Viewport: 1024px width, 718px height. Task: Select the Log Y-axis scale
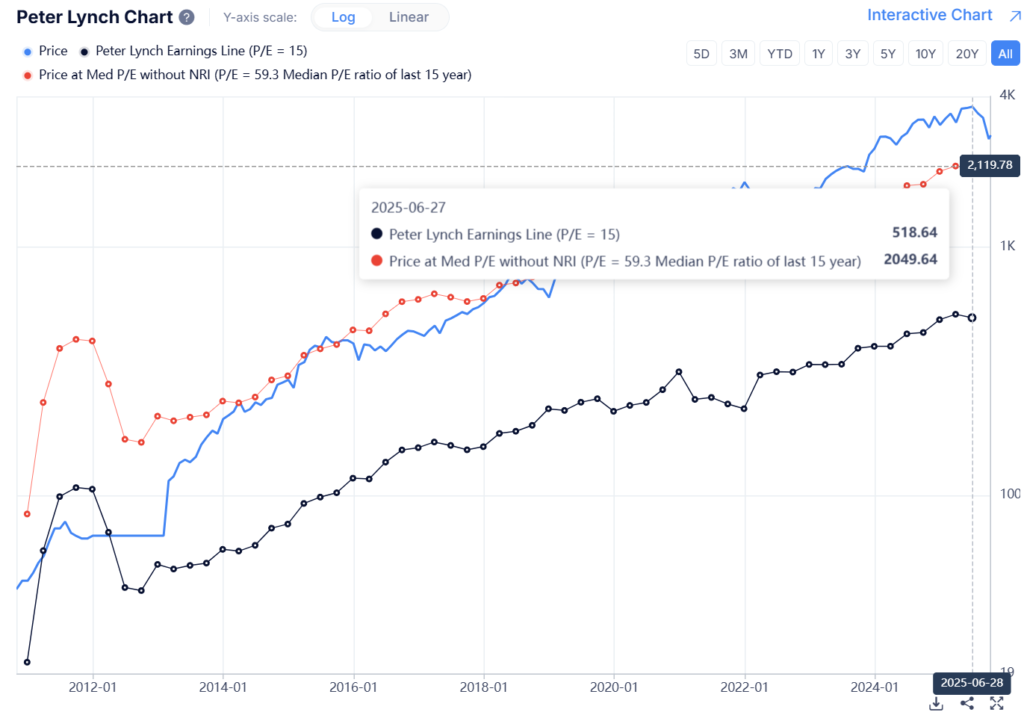coord(345,17)
